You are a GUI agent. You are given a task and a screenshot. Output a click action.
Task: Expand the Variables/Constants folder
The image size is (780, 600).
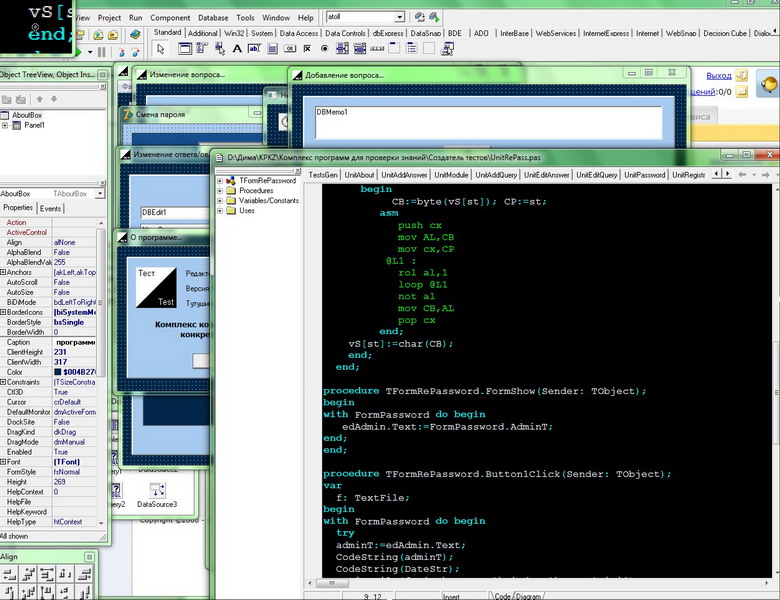coord(220,200)
